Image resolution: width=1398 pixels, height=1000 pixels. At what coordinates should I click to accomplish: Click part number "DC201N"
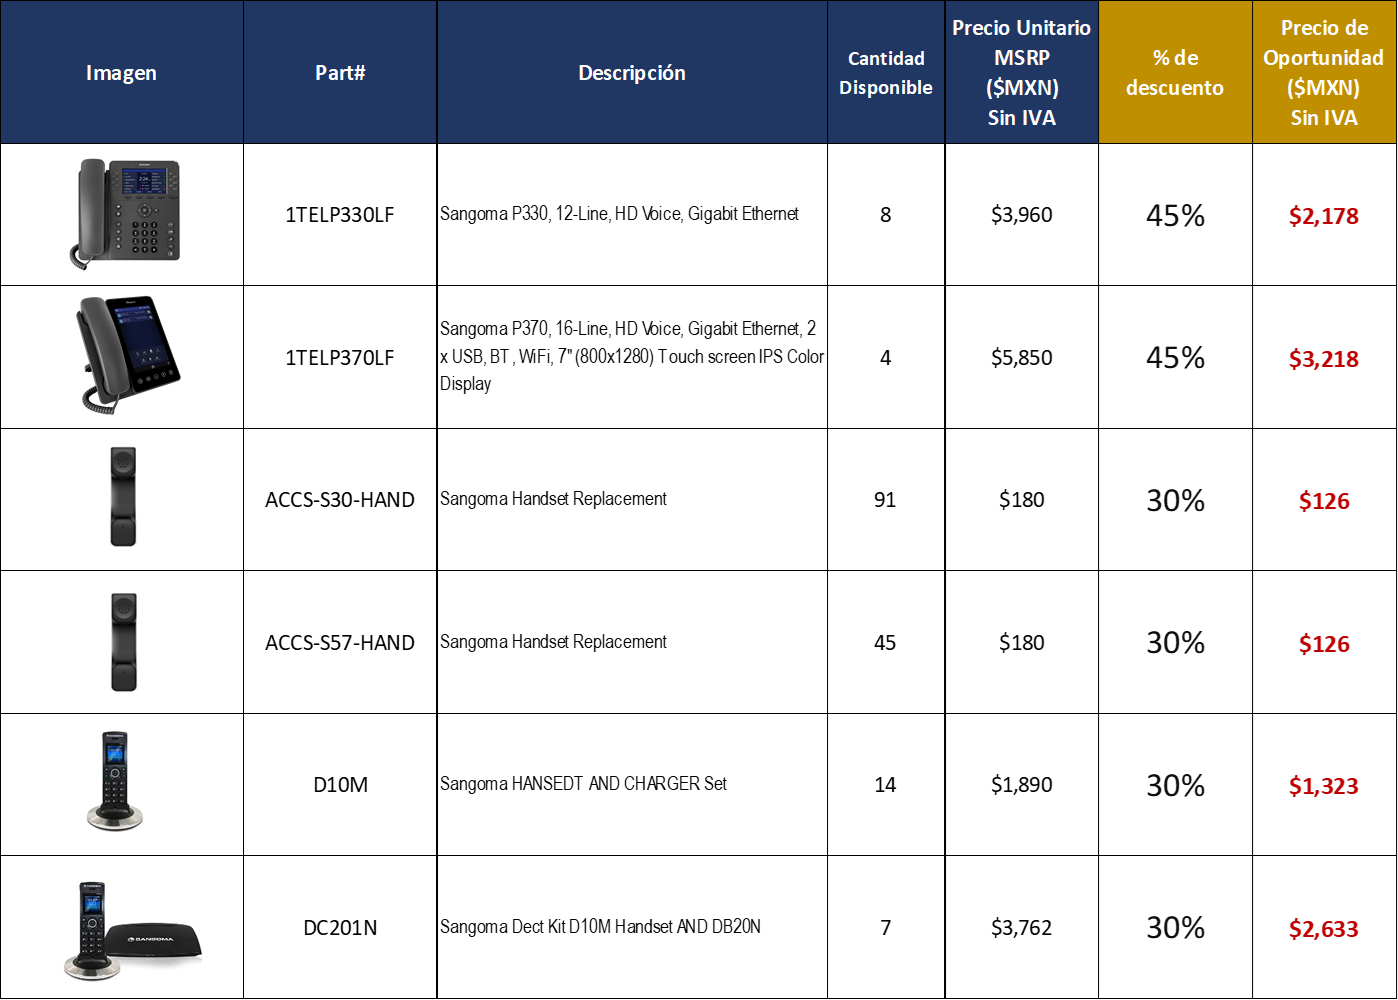[340, 928]
